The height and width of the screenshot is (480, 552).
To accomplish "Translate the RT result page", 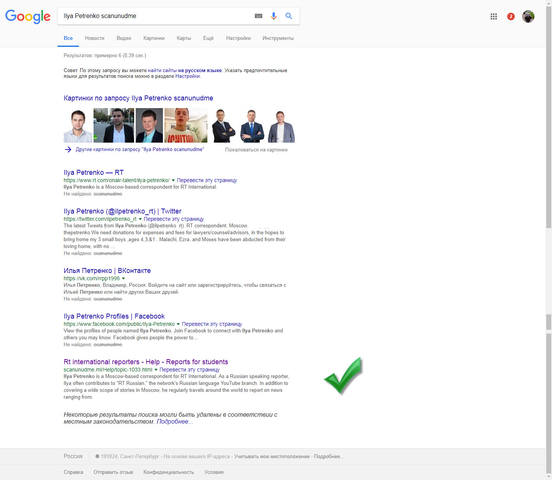I will pos(207,180).
